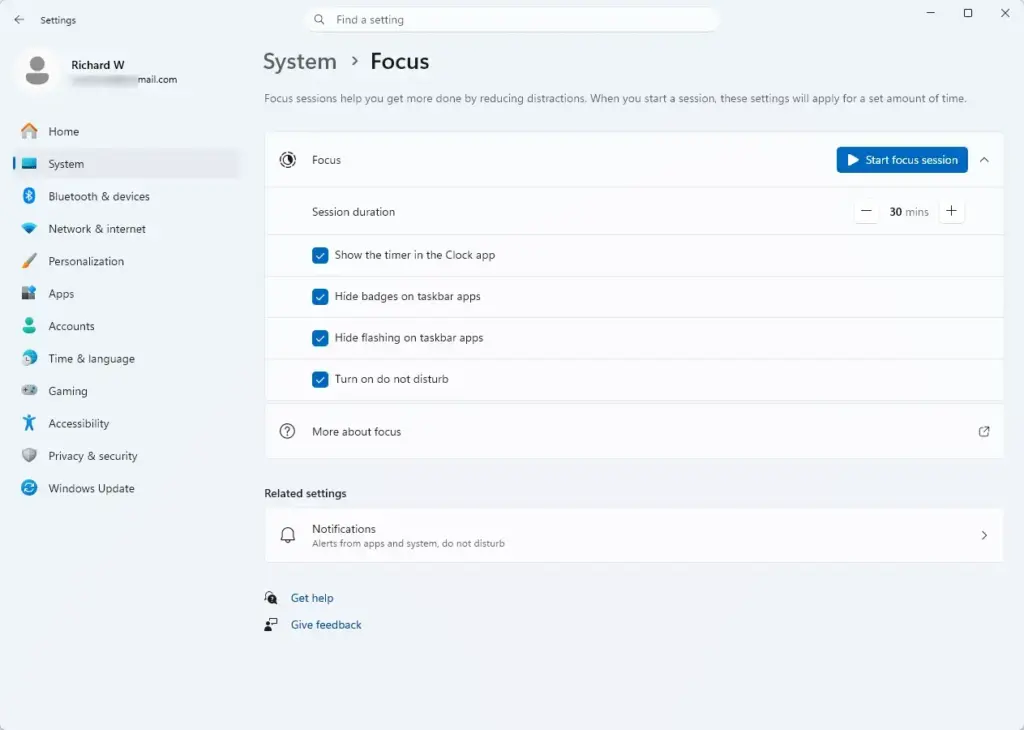Uncheck Turn on do not disturb

(x=320, y=379)
